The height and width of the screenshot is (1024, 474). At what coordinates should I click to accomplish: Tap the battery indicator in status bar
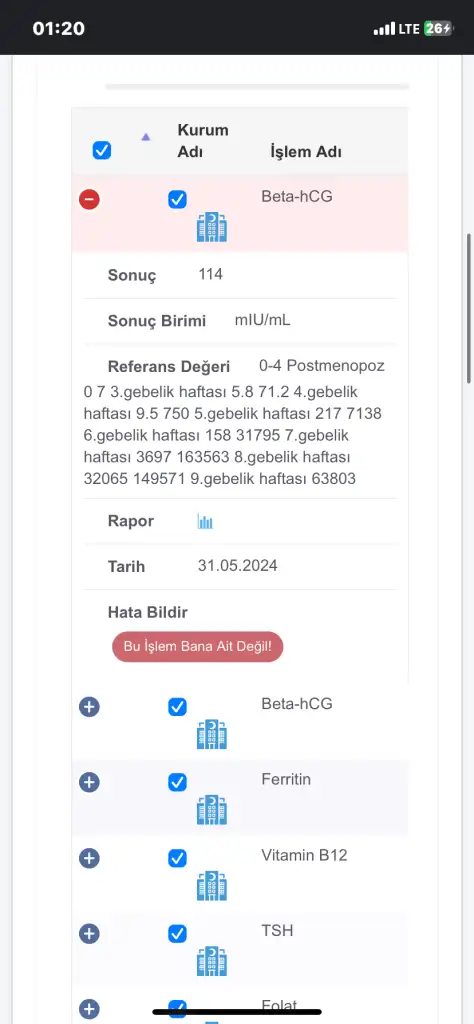click(x=437, y=28)
